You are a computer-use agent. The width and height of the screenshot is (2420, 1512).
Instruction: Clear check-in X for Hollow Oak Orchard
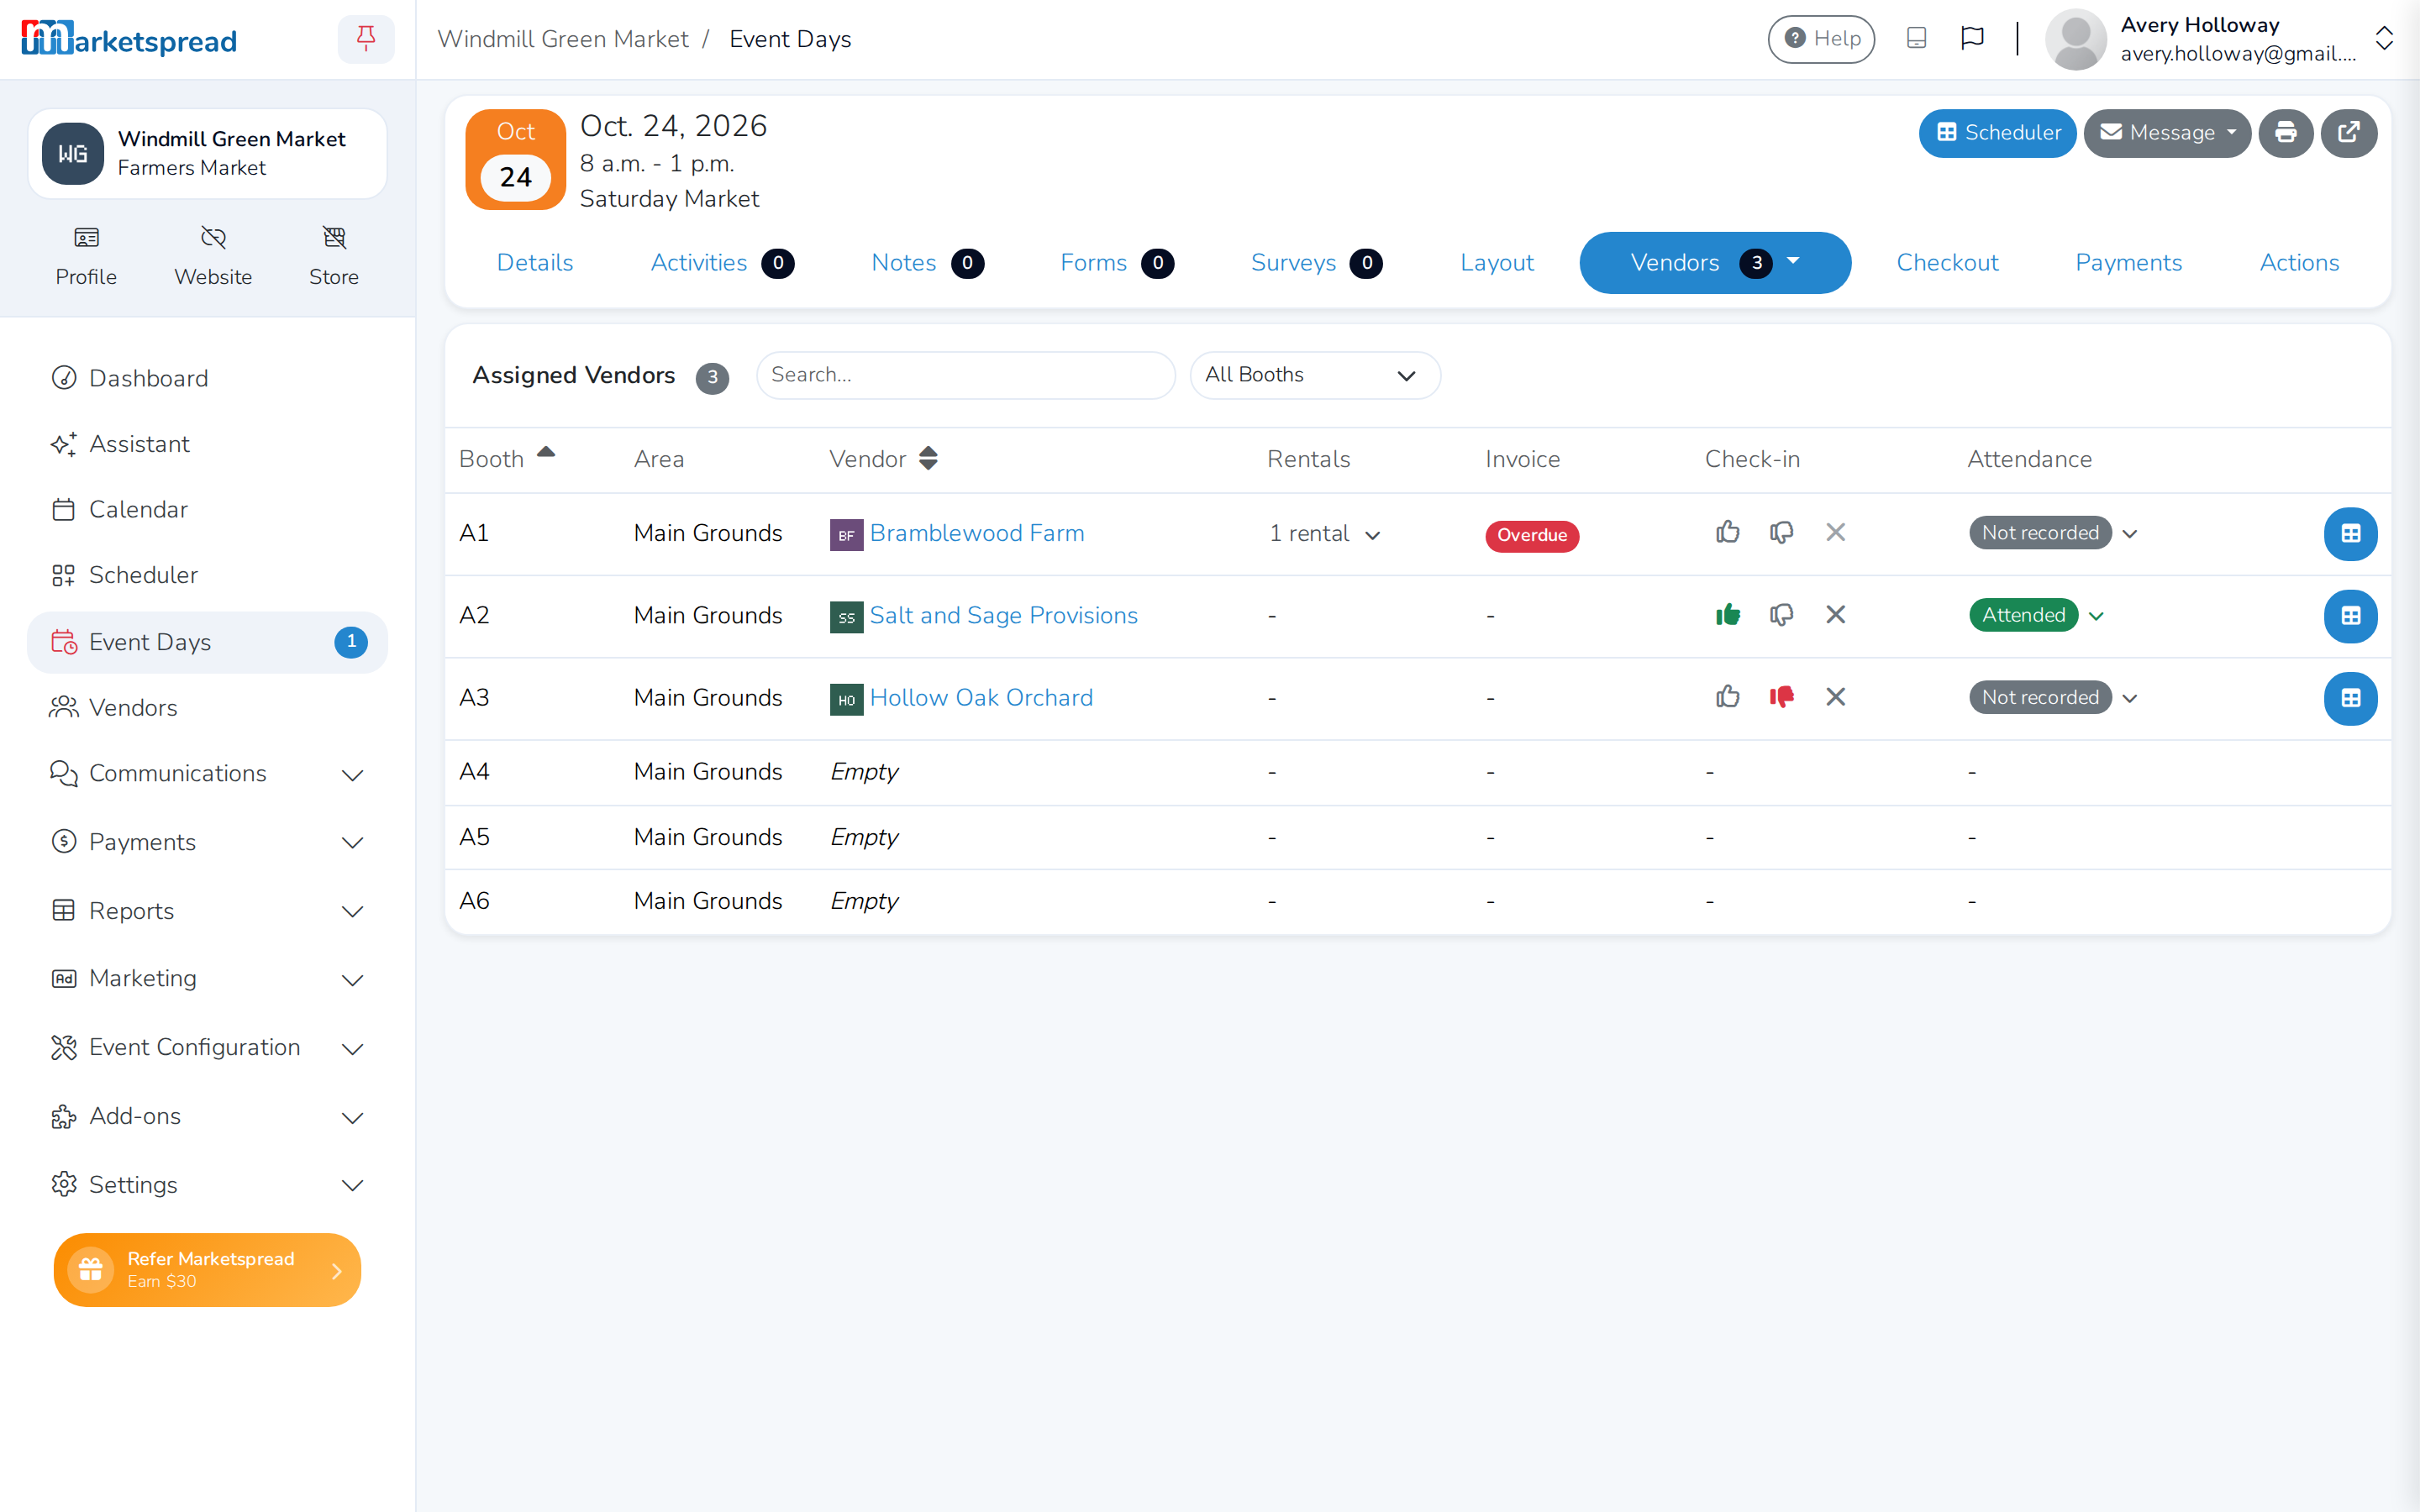1836,697
